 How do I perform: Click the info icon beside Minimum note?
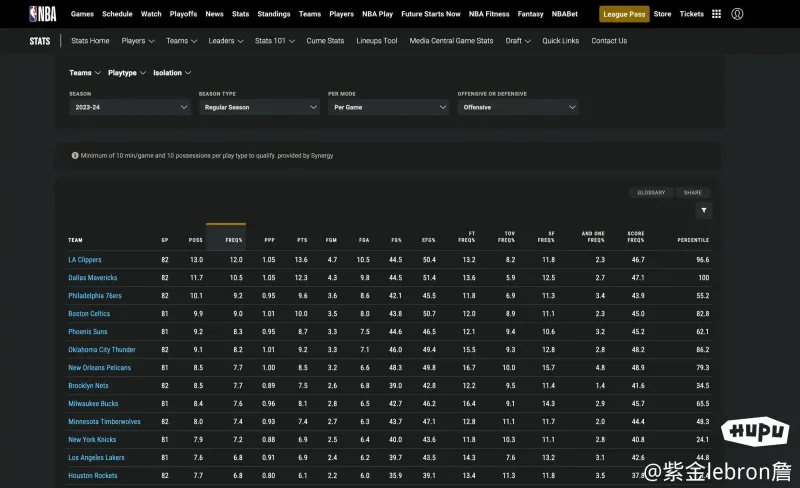pos(75,155)
